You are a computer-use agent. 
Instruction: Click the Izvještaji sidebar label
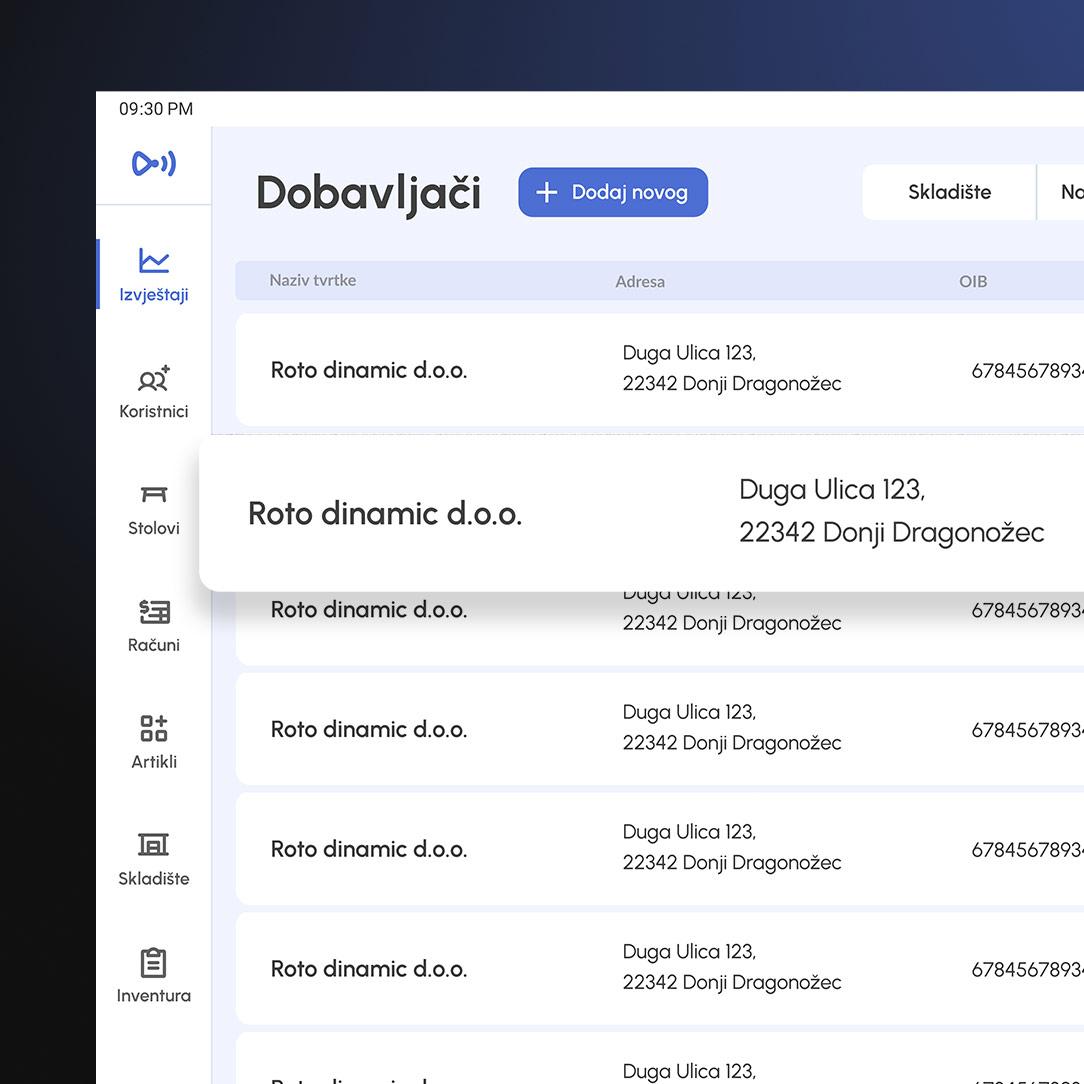pyautogui.click(x=153, y=295)
